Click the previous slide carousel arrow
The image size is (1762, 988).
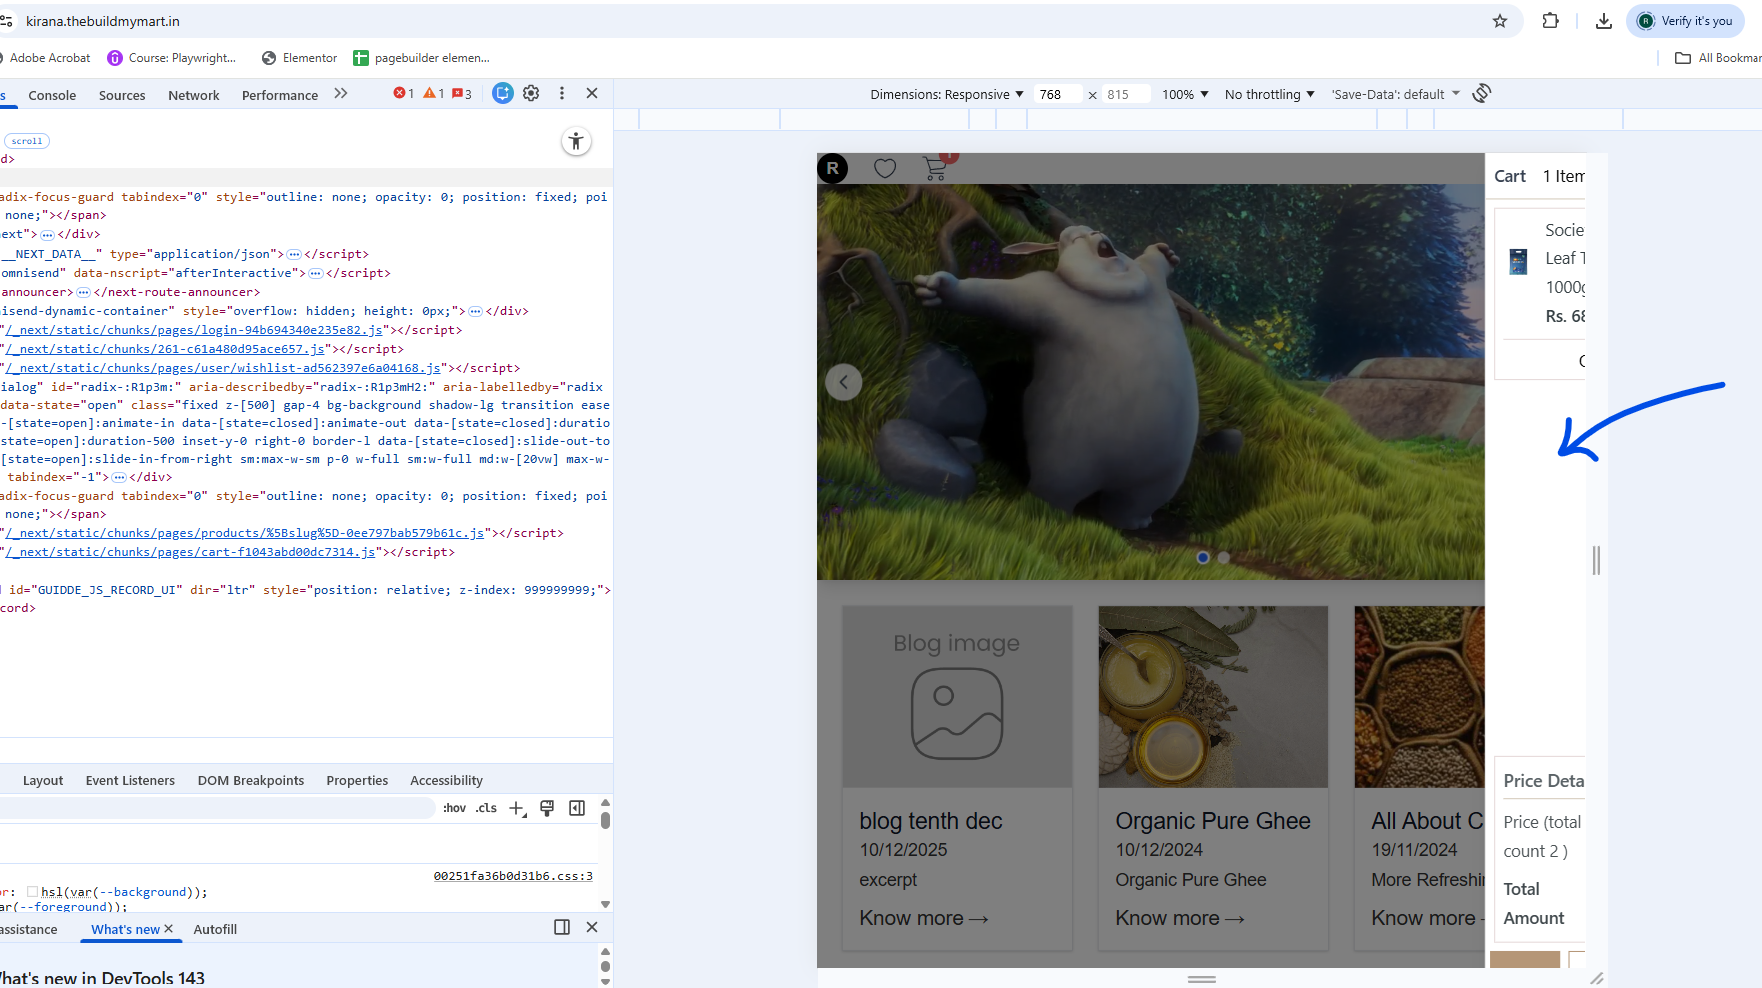[844, 382]
